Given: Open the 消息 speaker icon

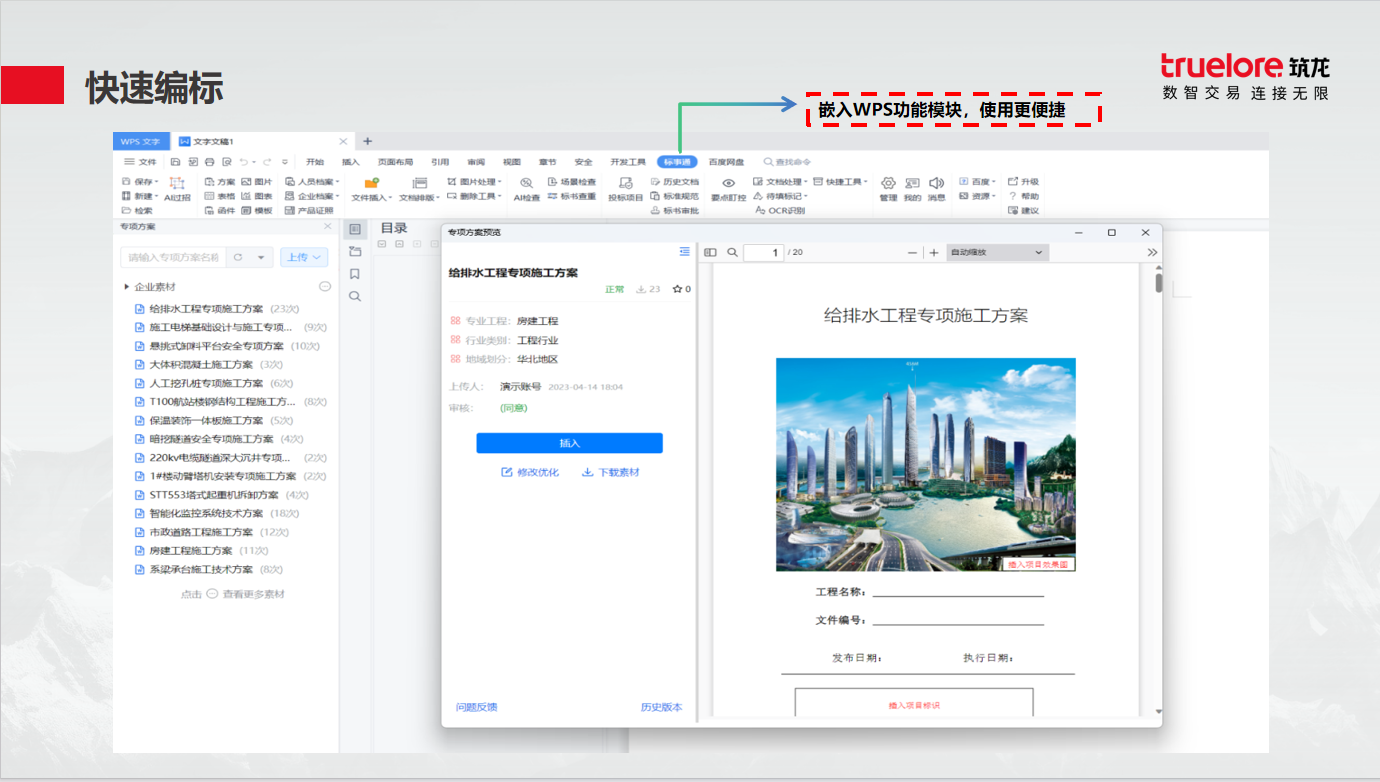Looking at the screenshot, I should (936, 189).
